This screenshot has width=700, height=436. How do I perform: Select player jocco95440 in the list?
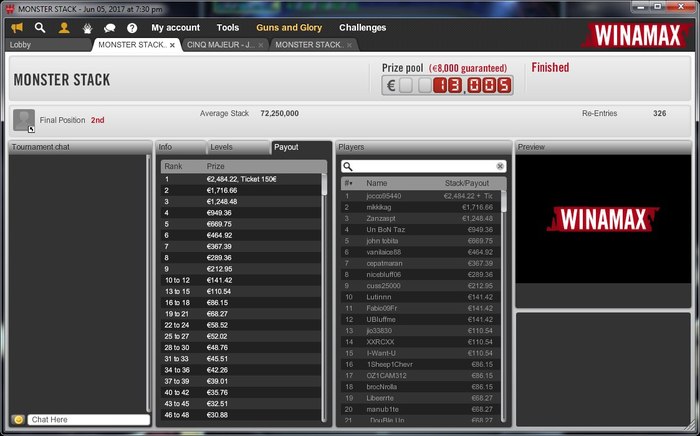pos(421,196)
